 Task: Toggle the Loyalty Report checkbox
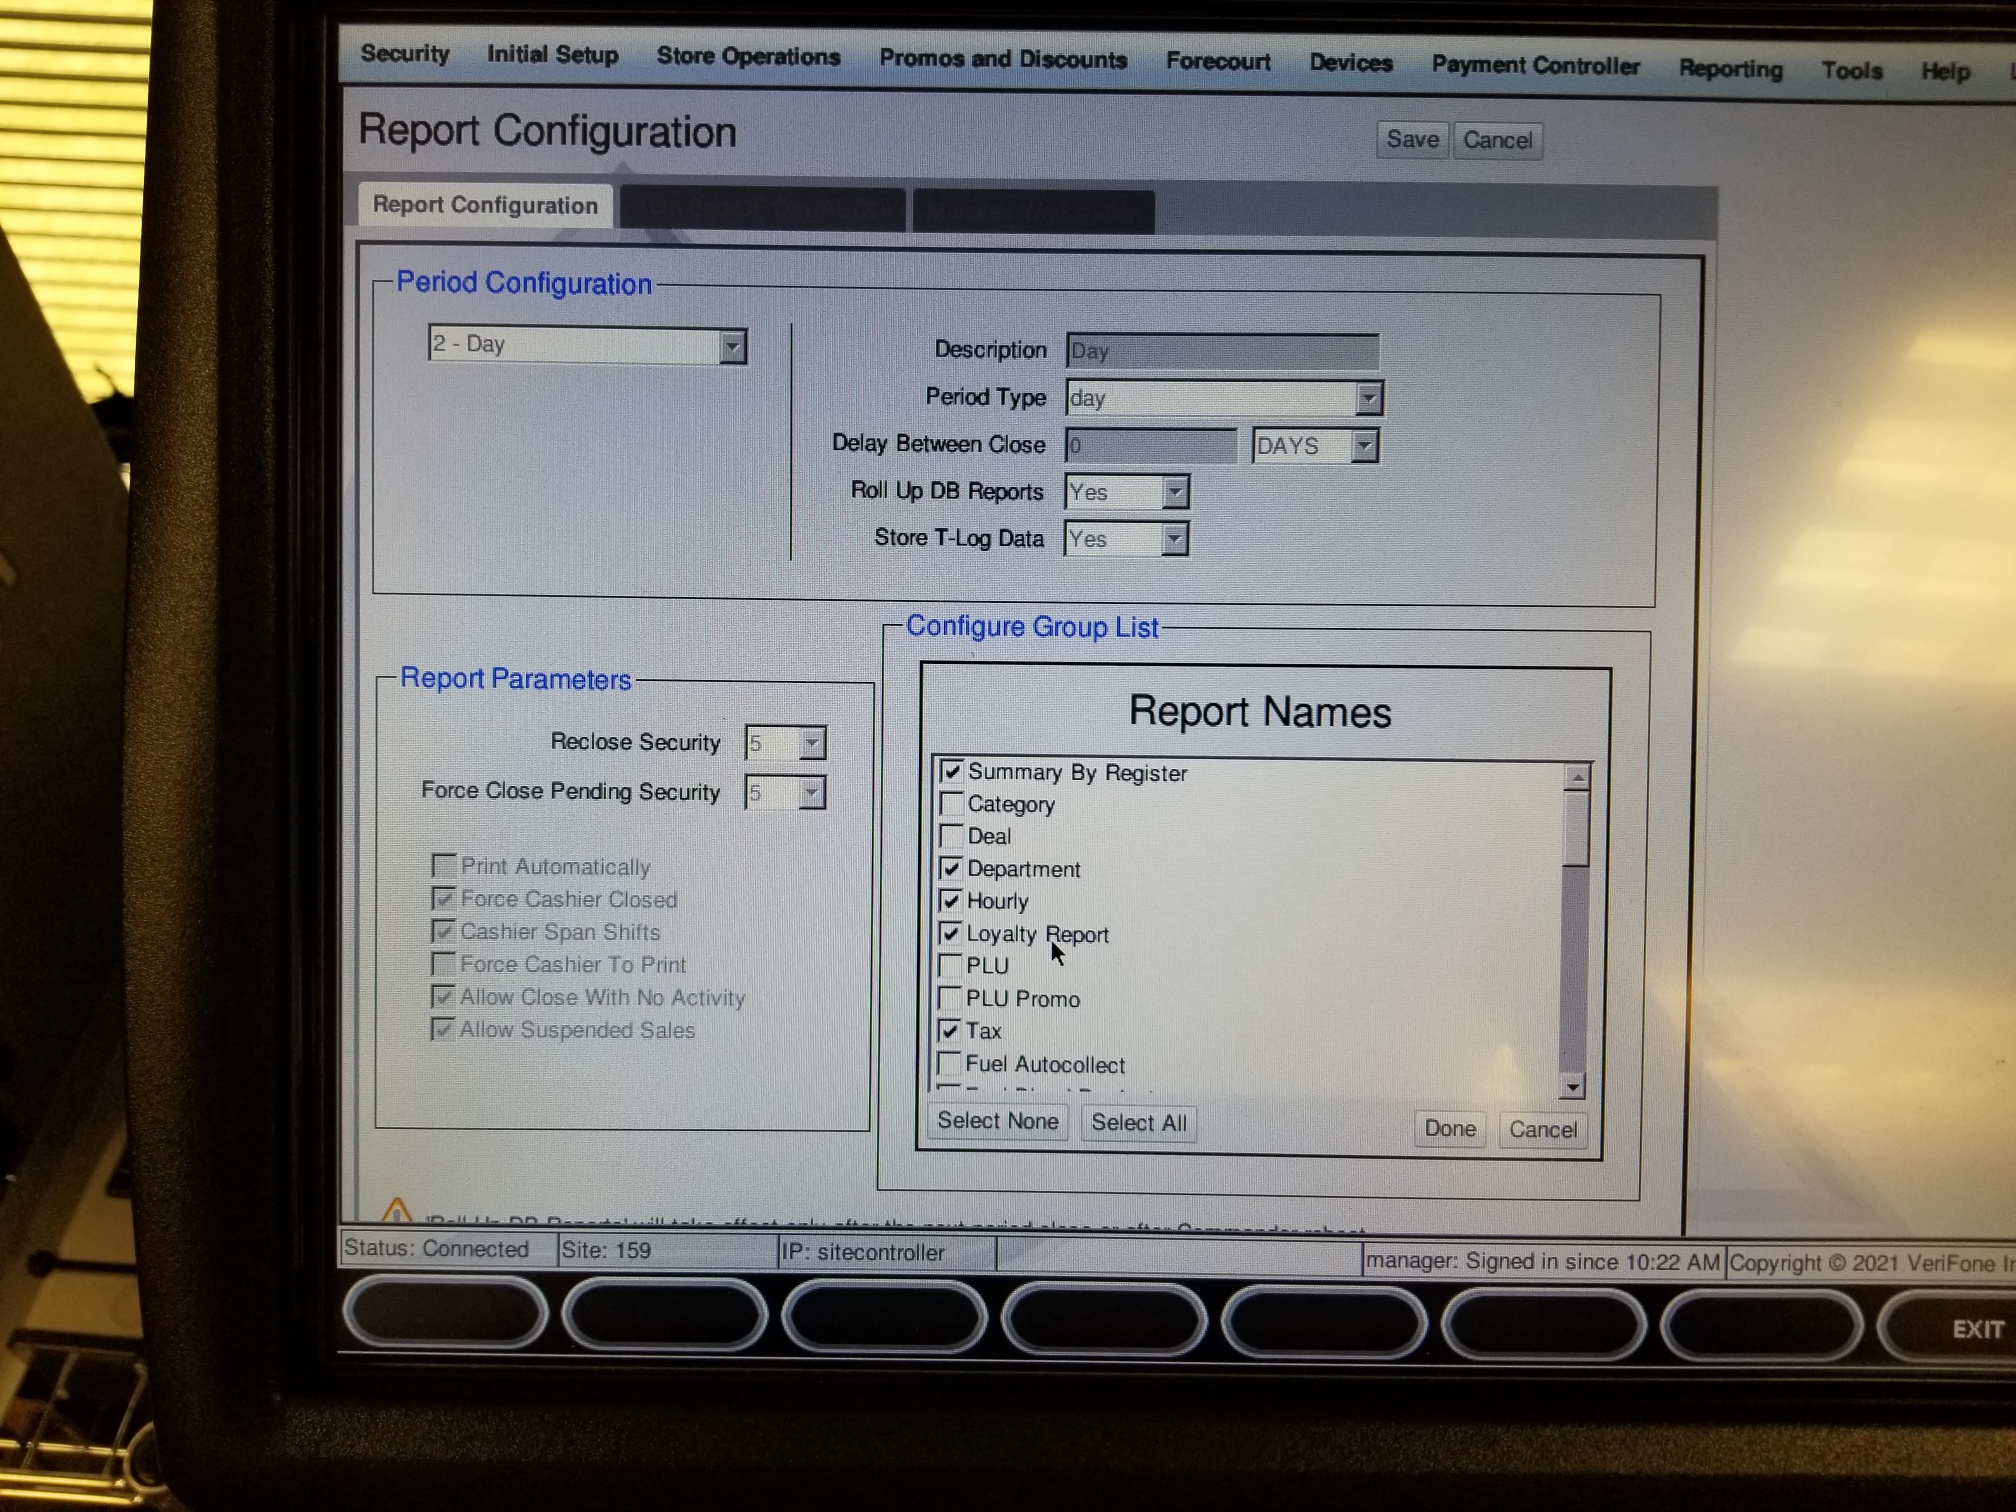pyautogui.click(x=950, y=933)
